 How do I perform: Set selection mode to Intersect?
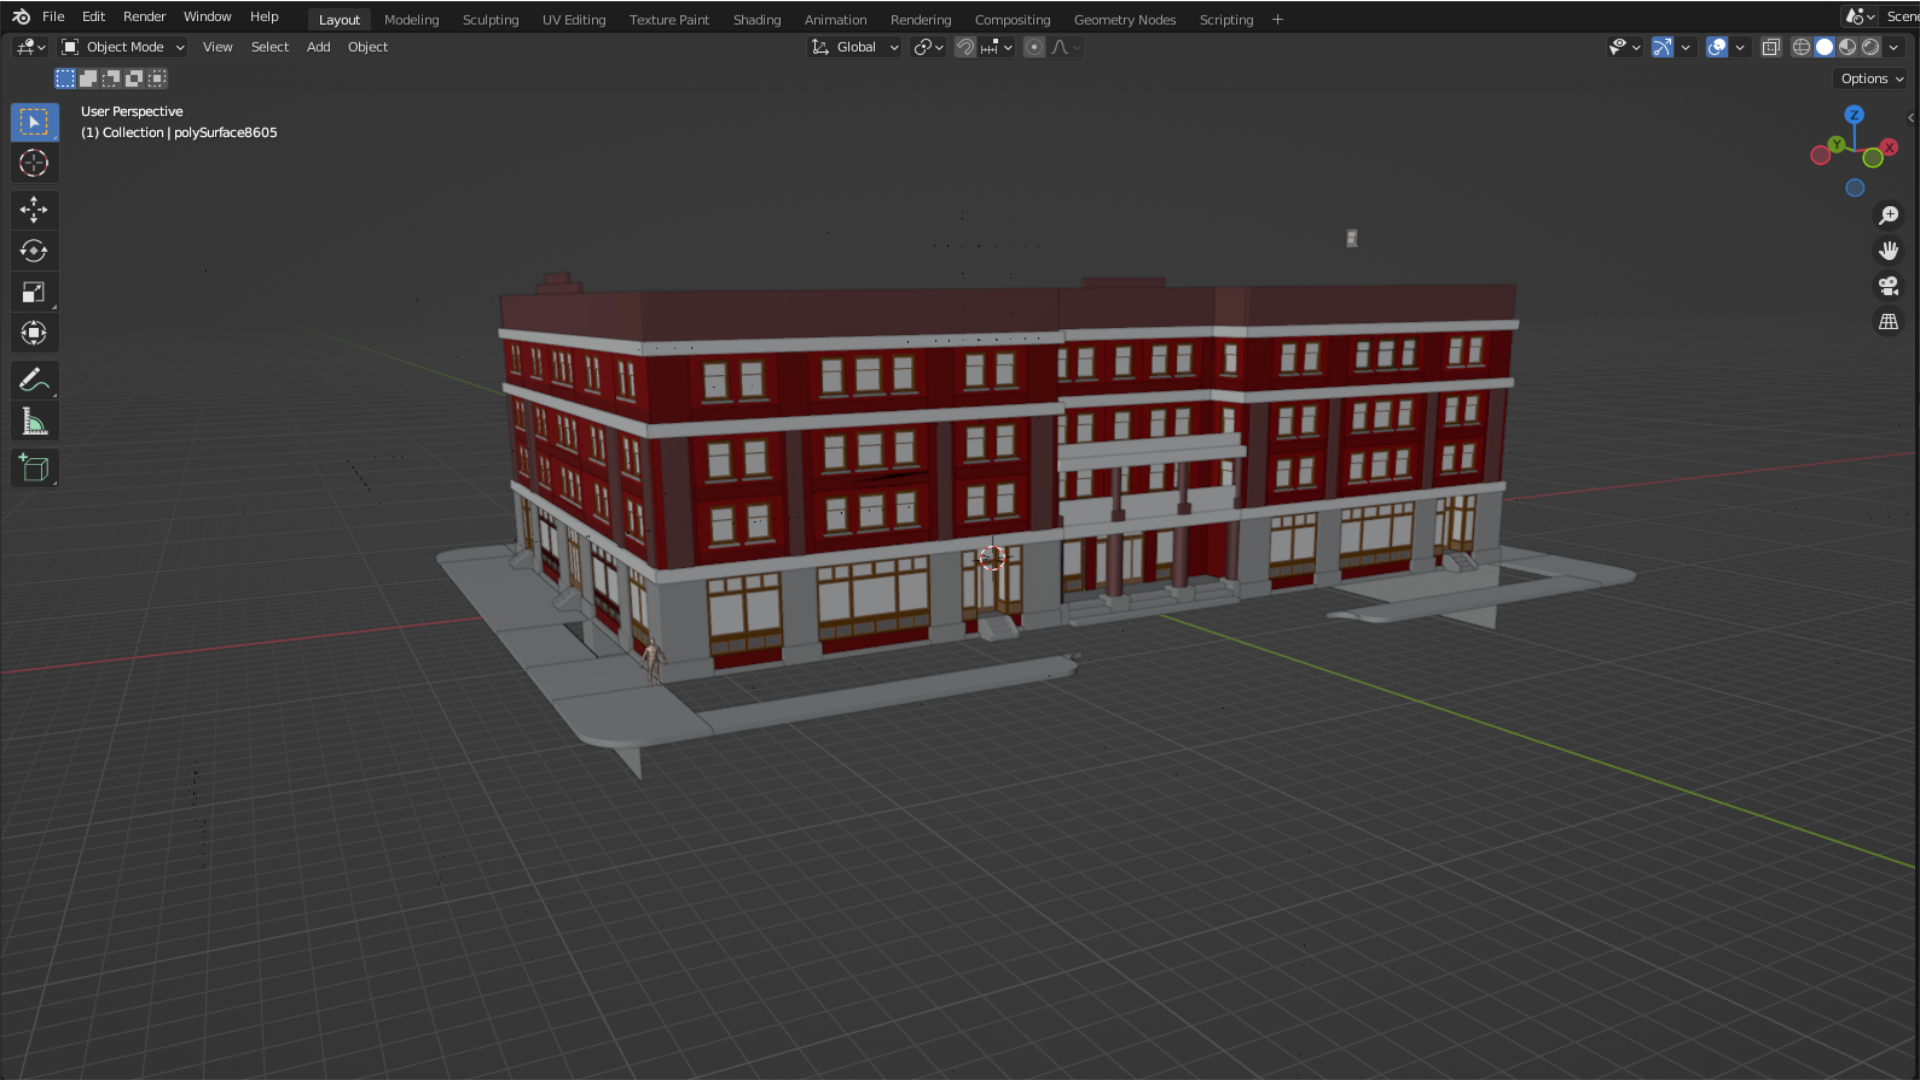tap(157, 78)
